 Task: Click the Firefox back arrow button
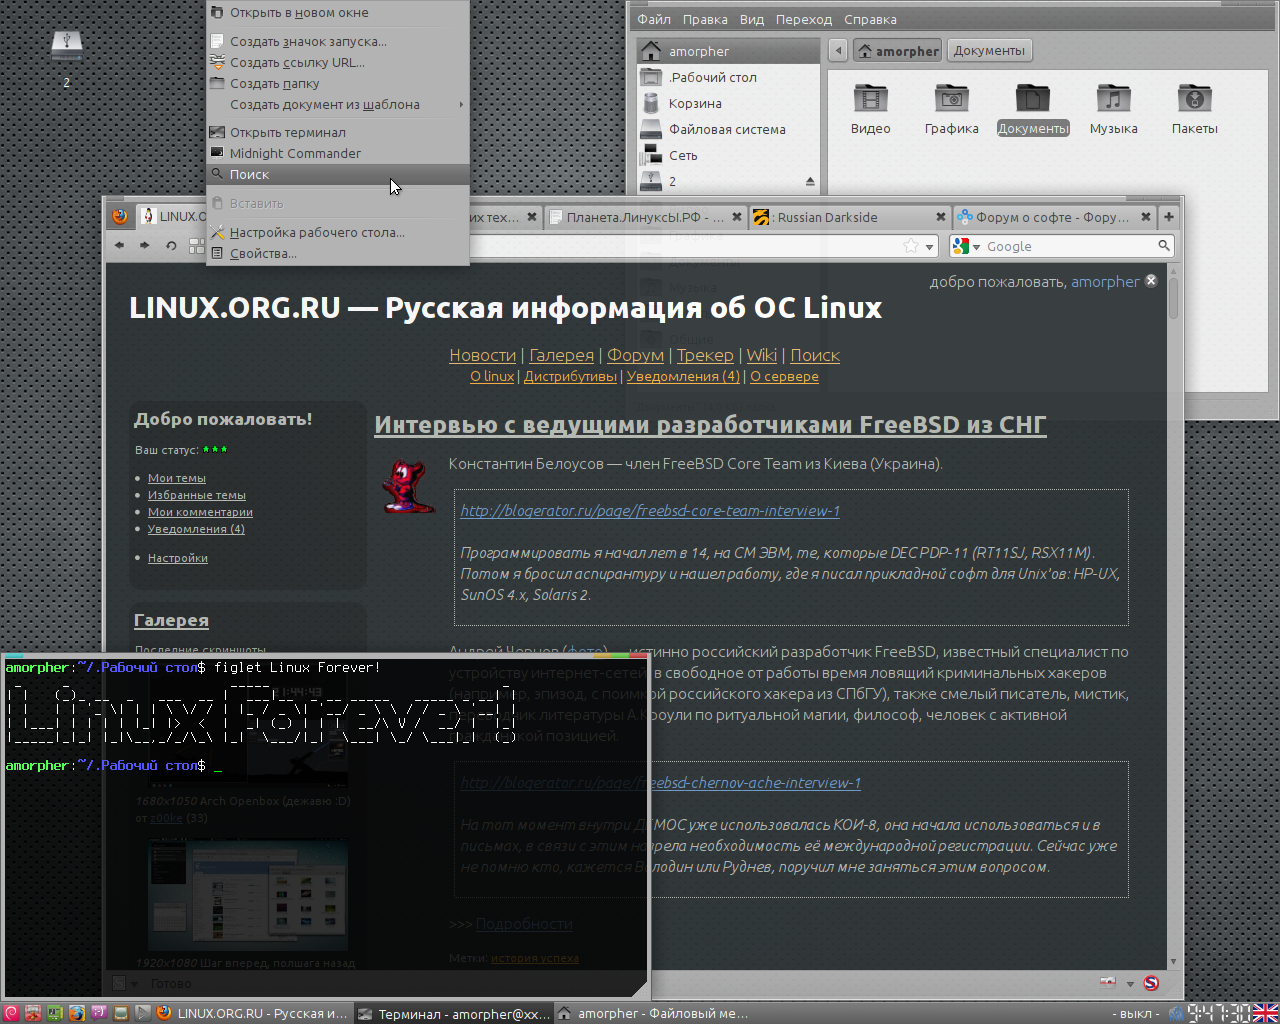tap(120, 245)
